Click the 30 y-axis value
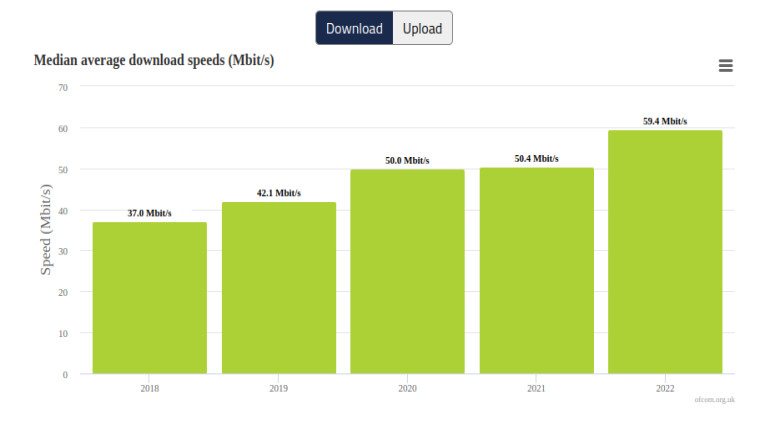The height and width of the screenshot is (428, 760). point(63,252)
